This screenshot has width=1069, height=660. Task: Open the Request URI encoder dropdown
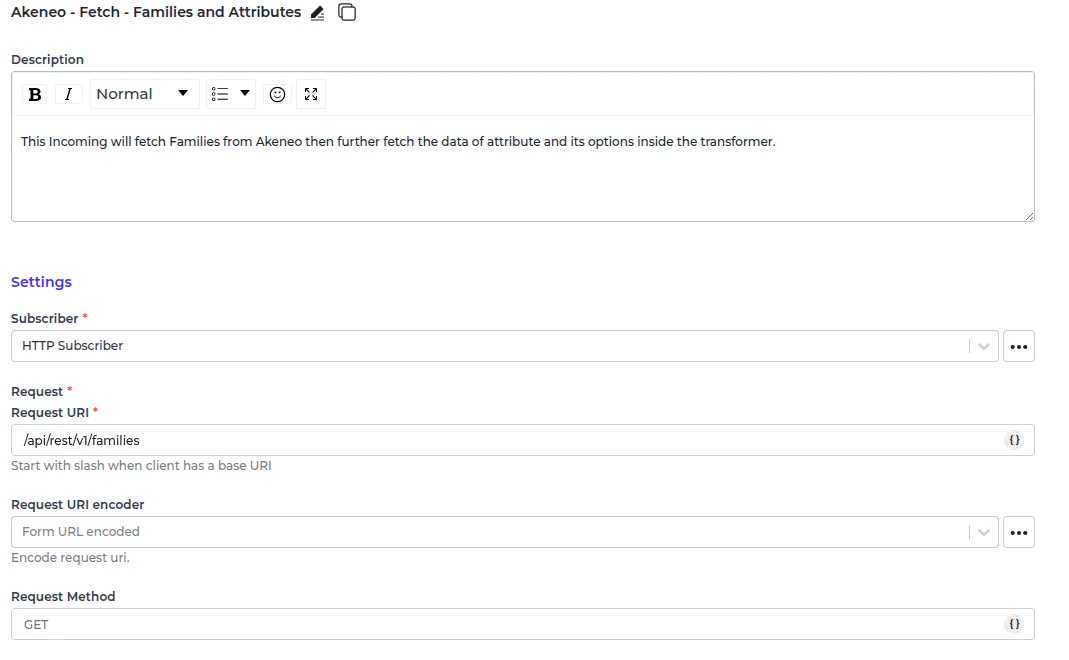coord(505,532)
